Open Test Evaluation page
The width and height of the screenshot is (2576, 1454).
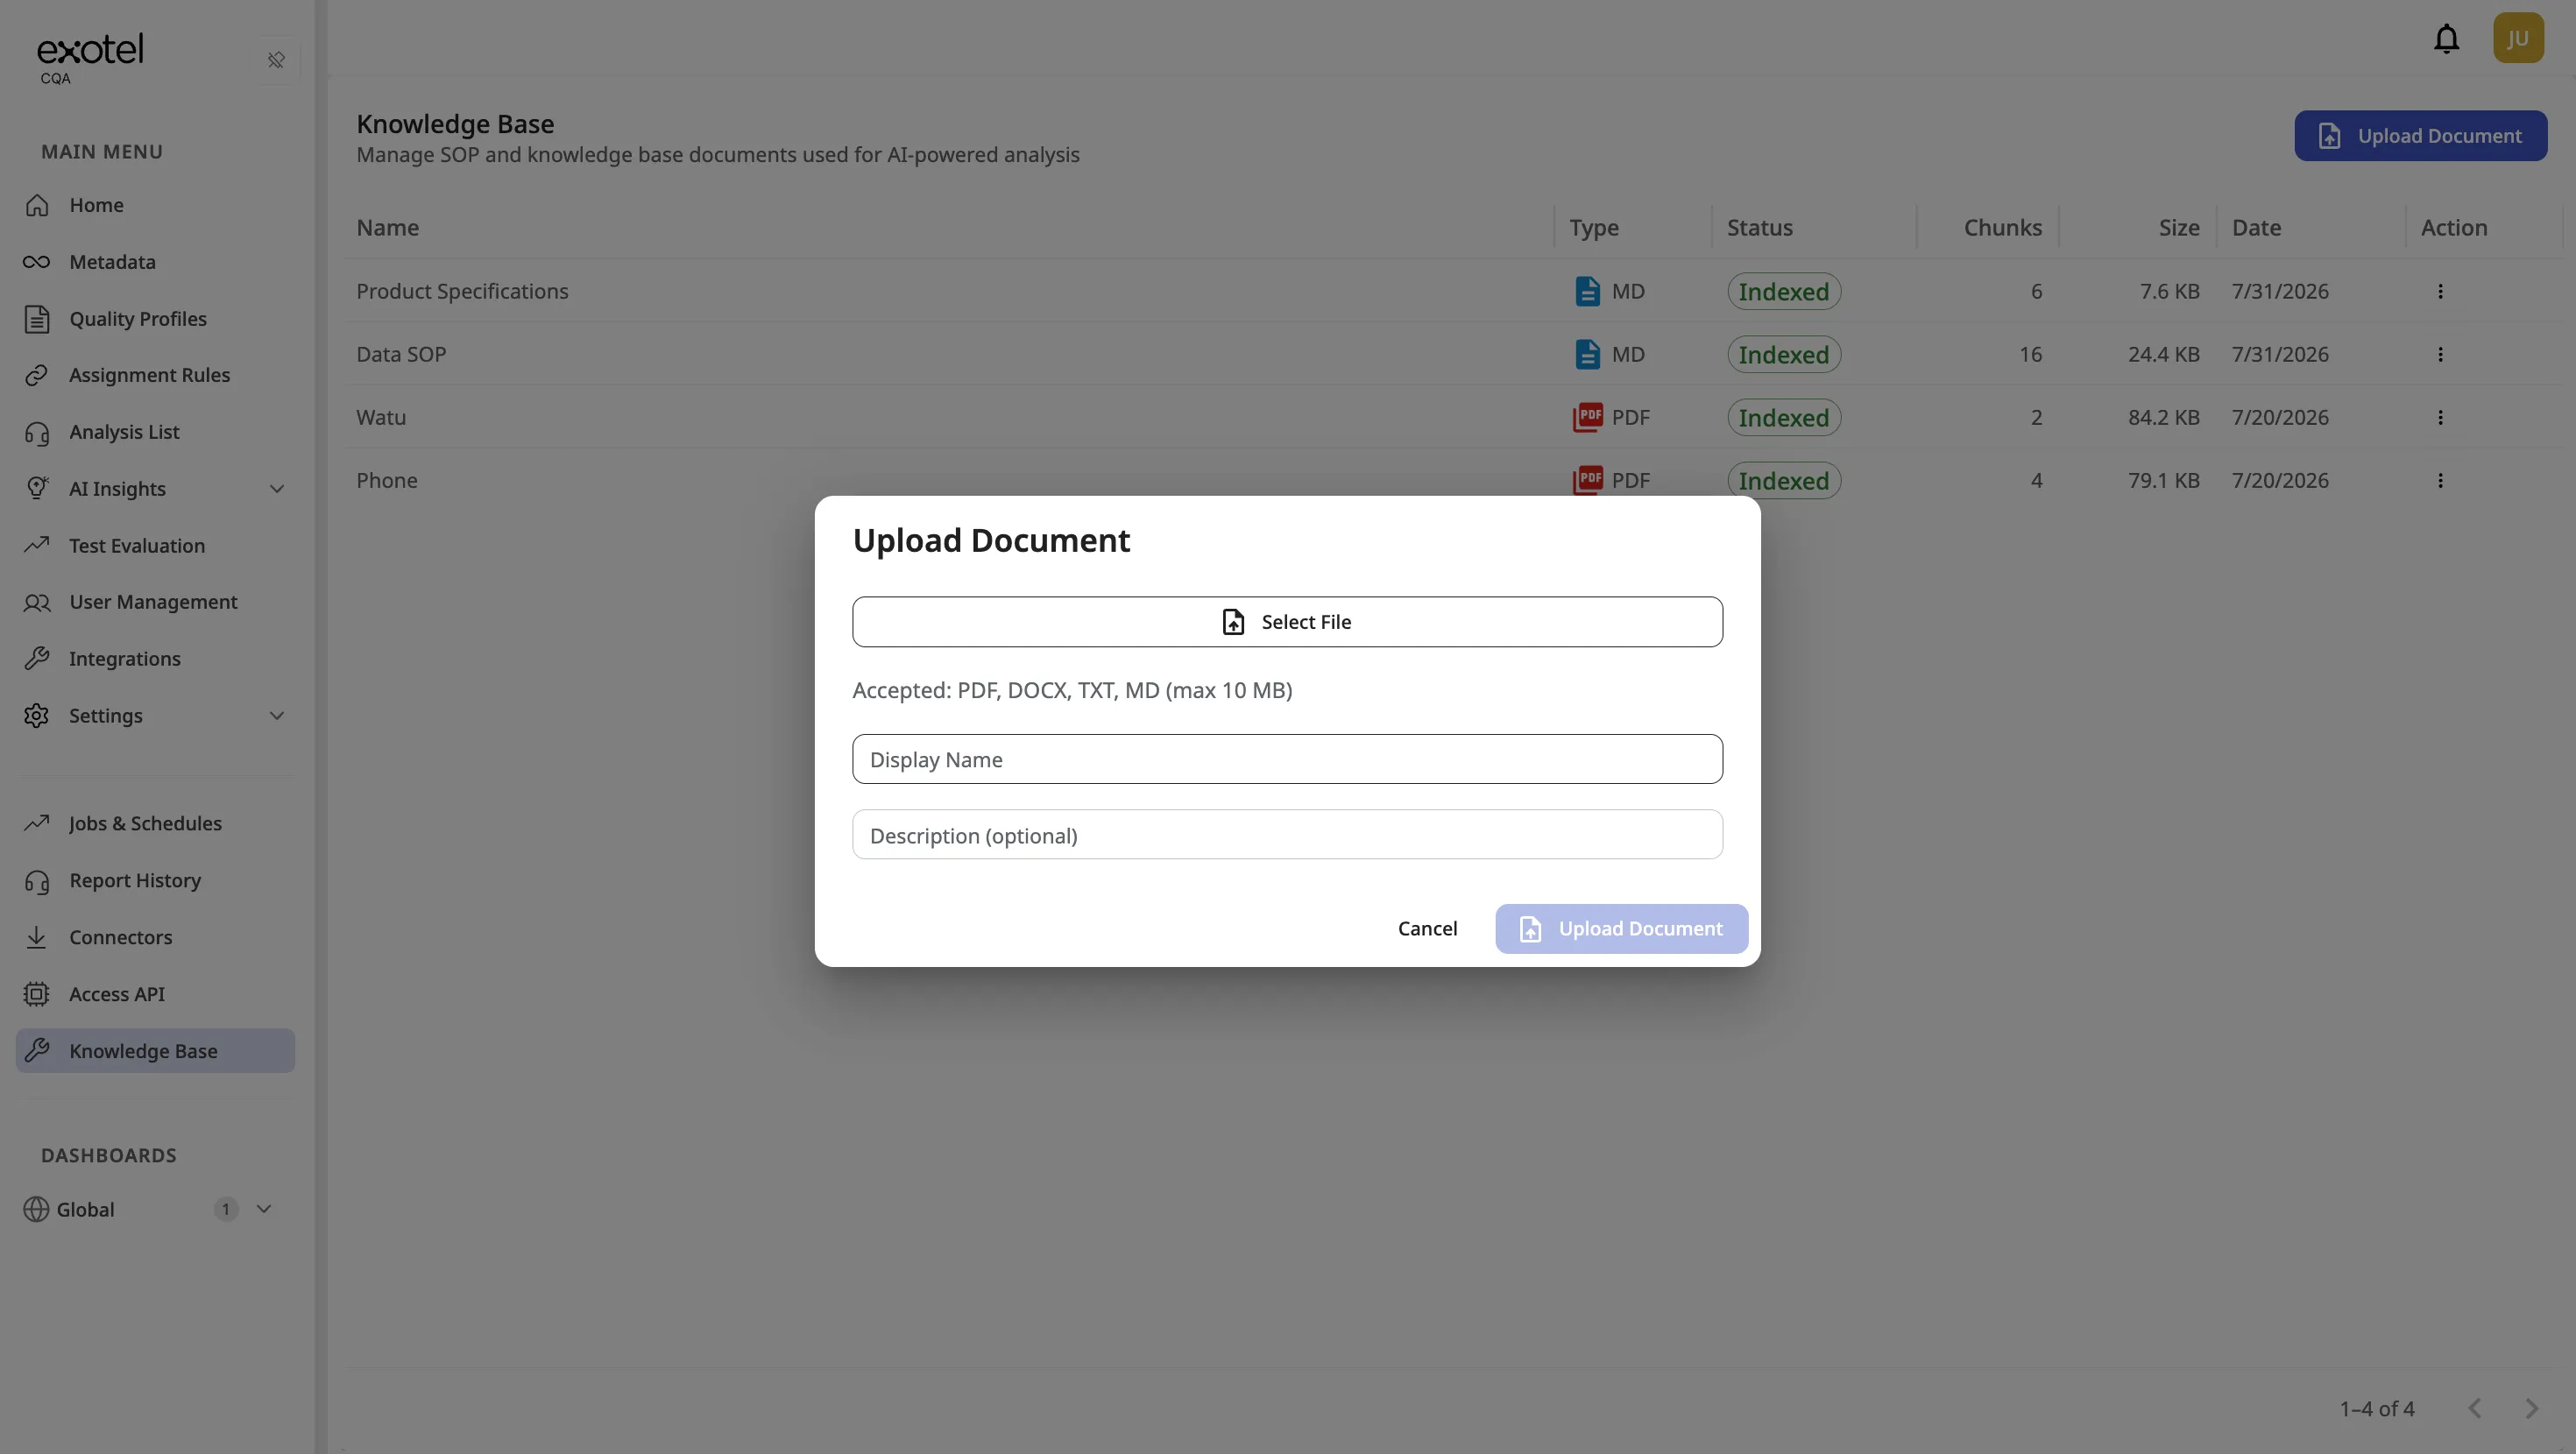(x=155, y=546)
